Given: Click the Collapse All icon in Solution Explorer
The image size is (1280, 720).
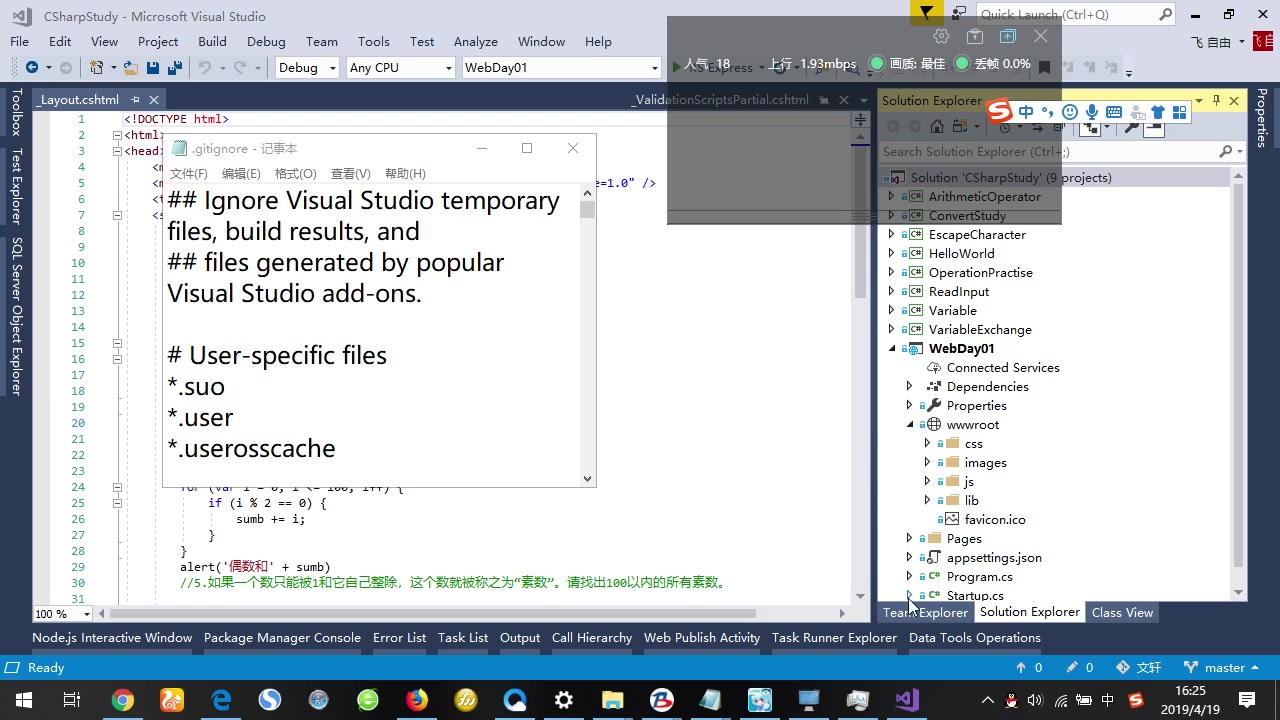Looking at the screenshot, I should point(1057,126).
